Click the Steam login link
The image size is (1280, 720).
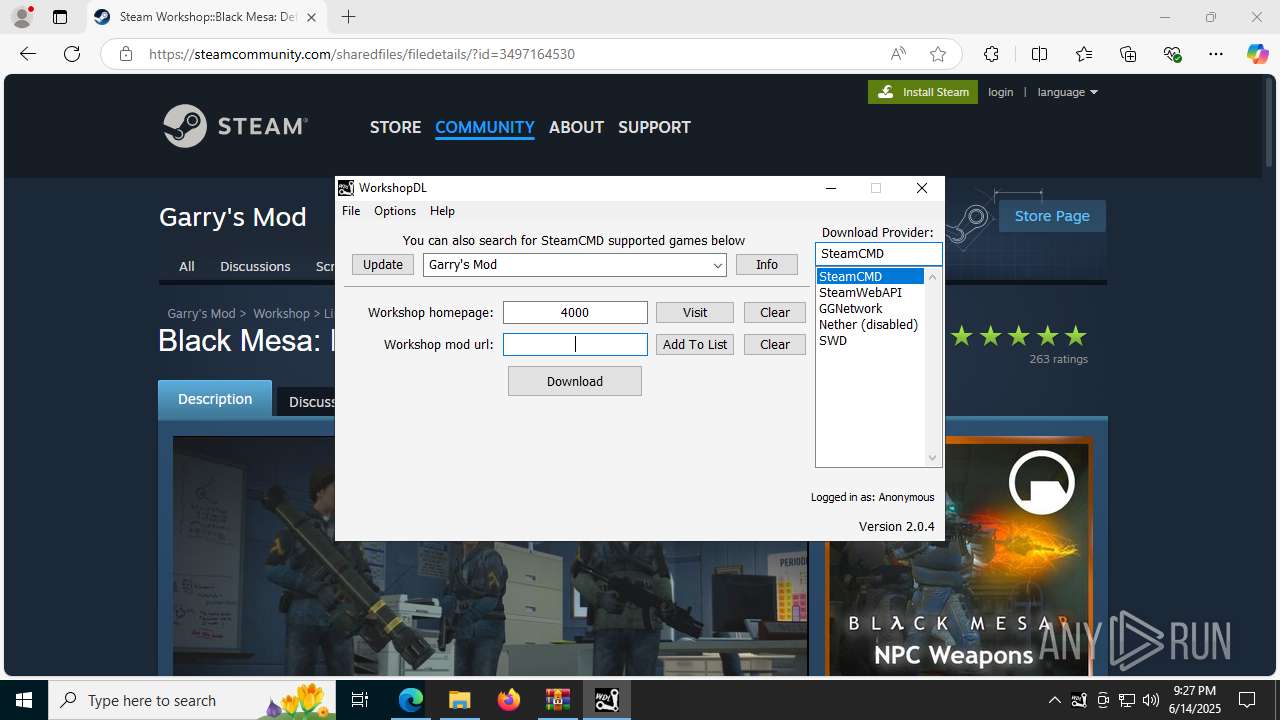click(1000, 92)
